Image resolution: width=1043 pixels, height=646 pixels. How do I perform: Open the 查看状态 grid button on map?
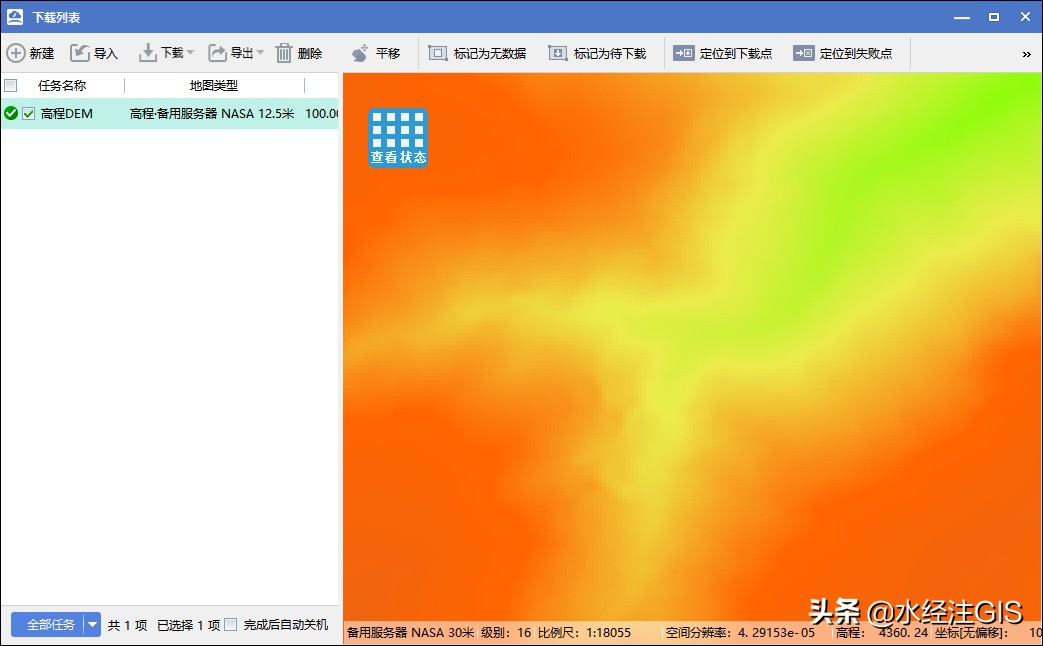click(x=398, y=138)
